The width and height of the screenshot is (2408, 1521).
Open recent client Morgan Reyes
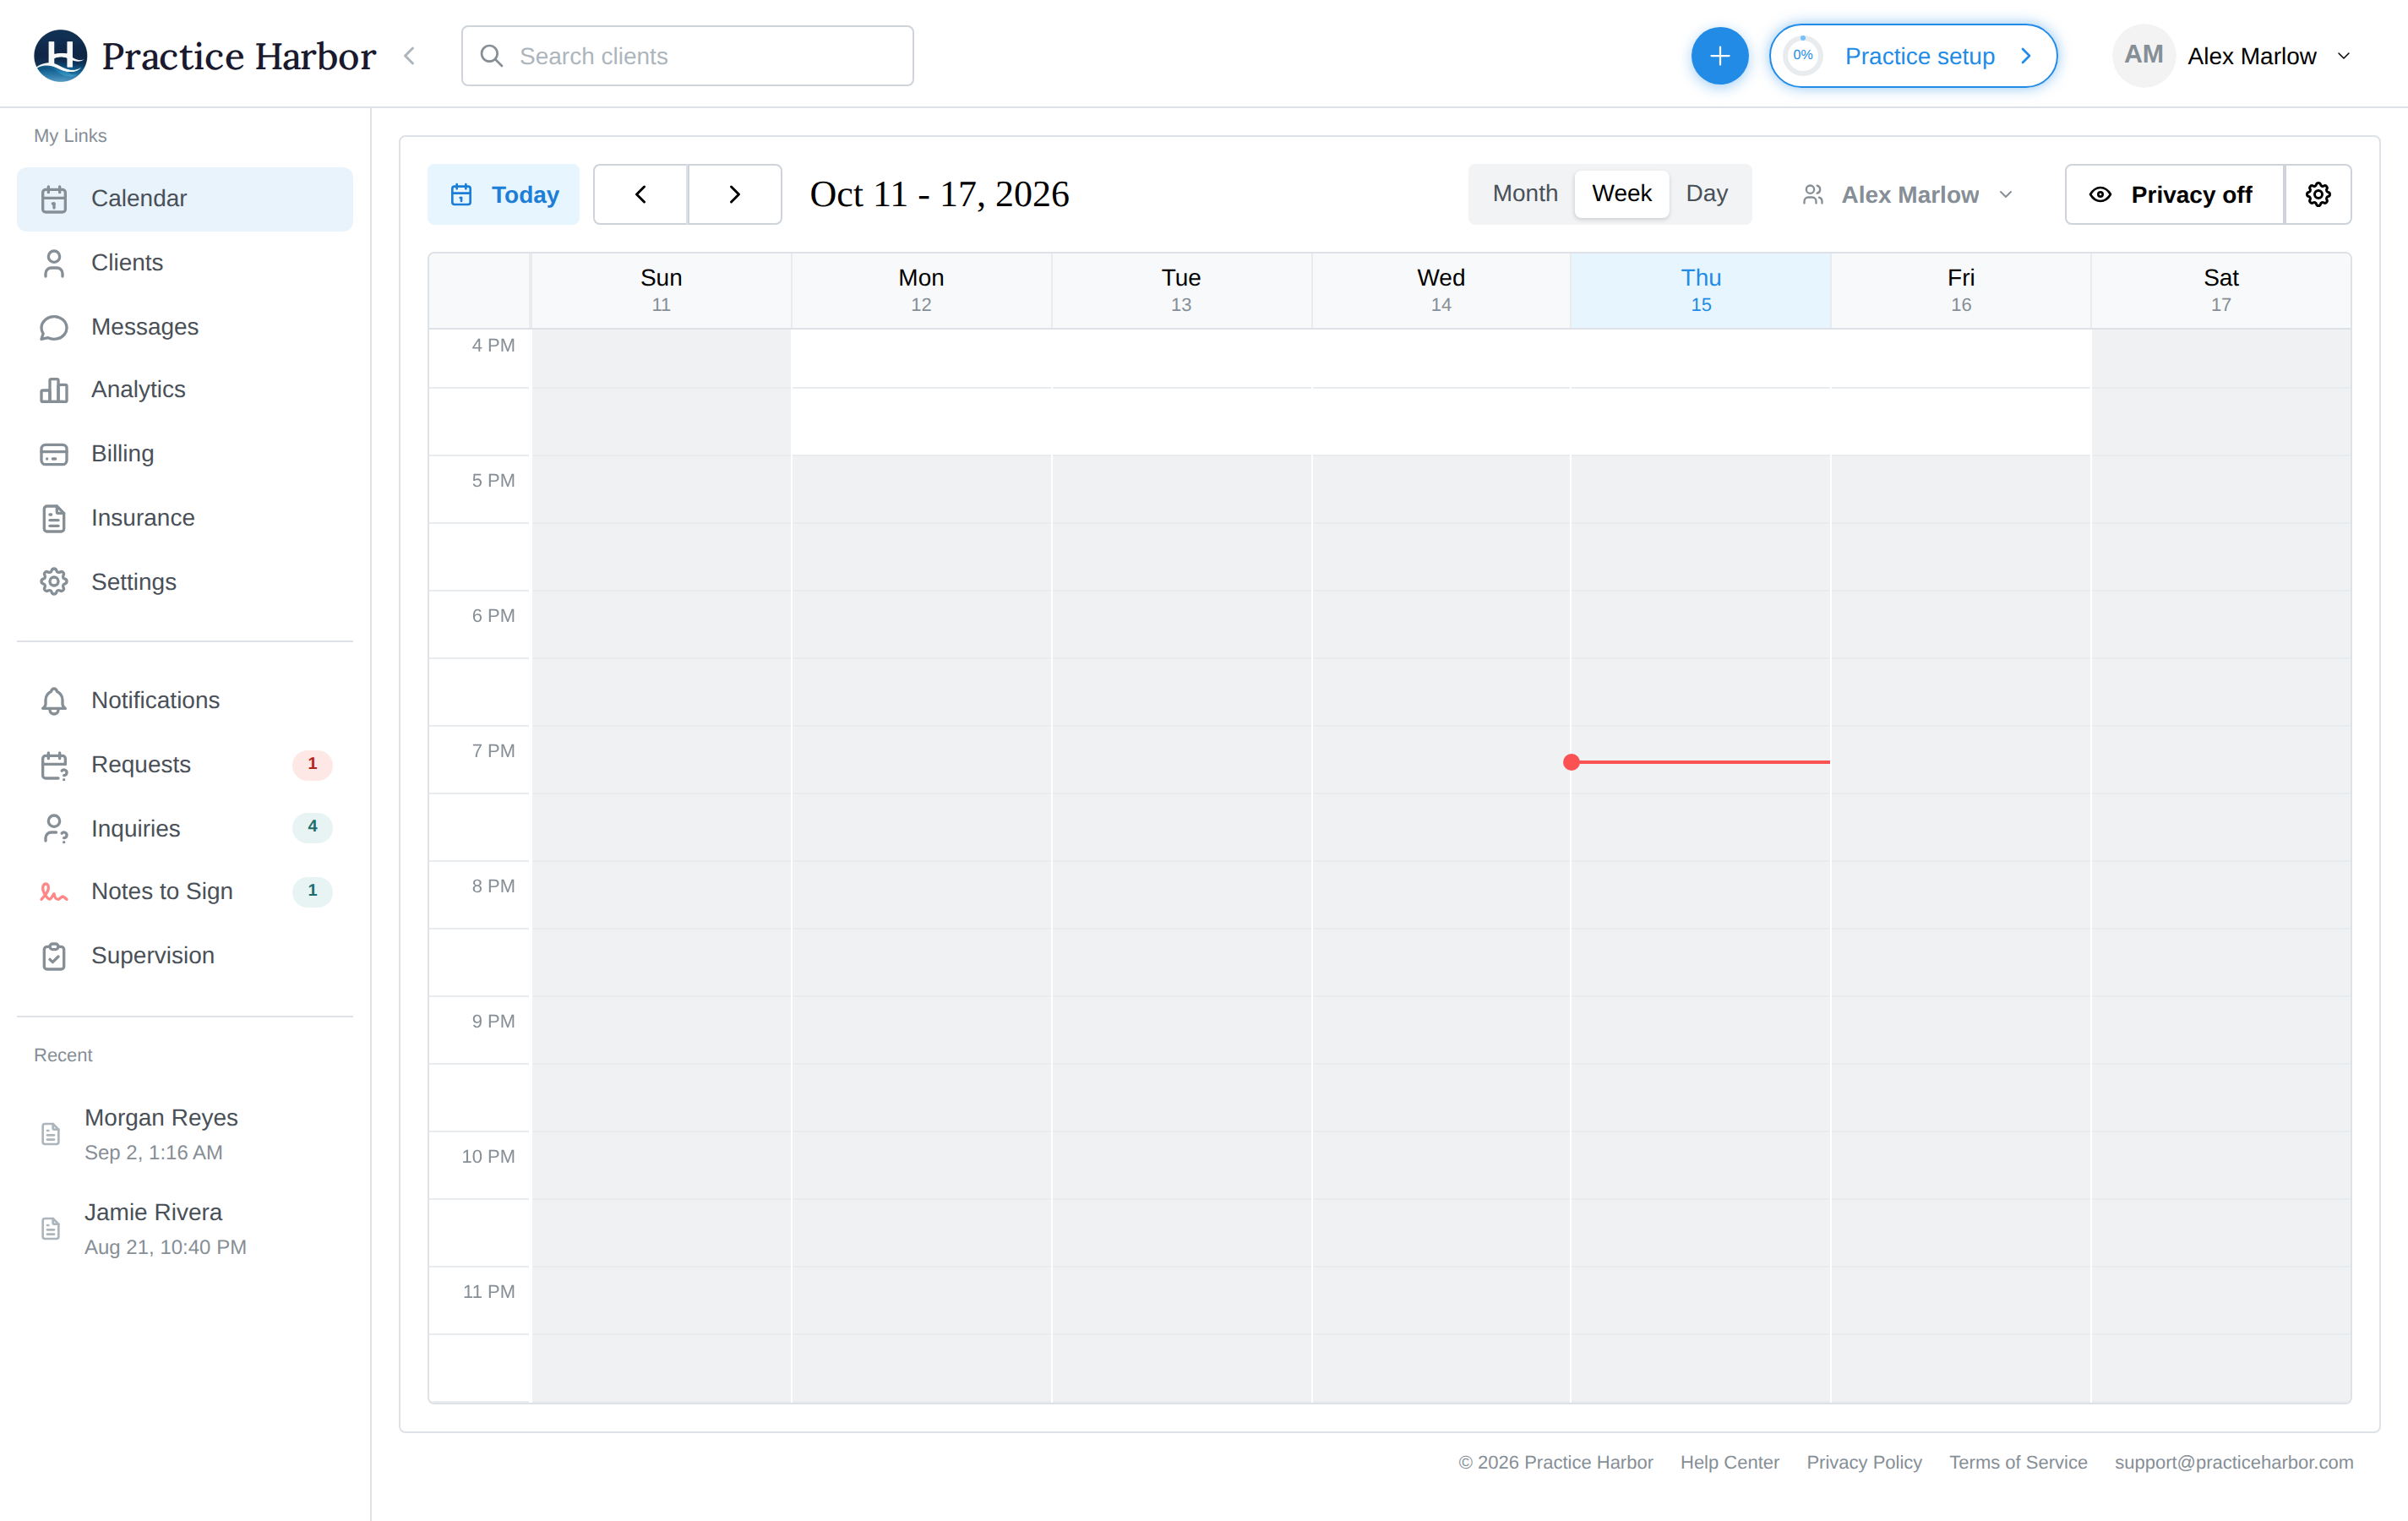tap(185, 1134)
